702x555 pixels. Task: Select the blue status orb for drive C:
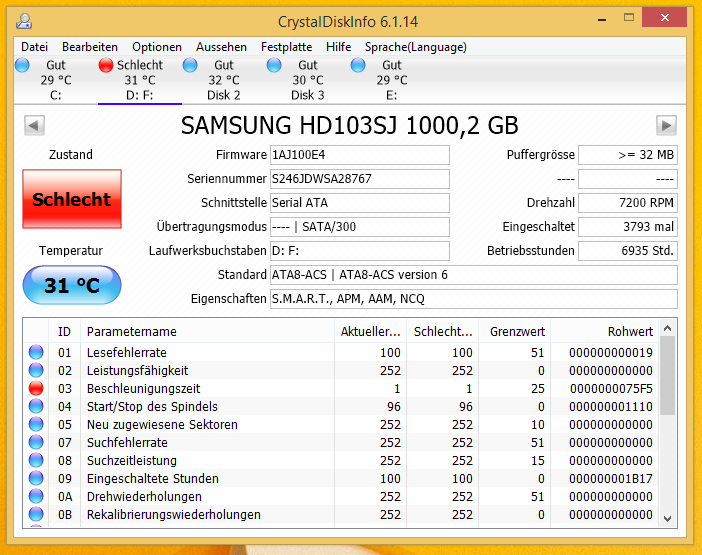[22, 65]
